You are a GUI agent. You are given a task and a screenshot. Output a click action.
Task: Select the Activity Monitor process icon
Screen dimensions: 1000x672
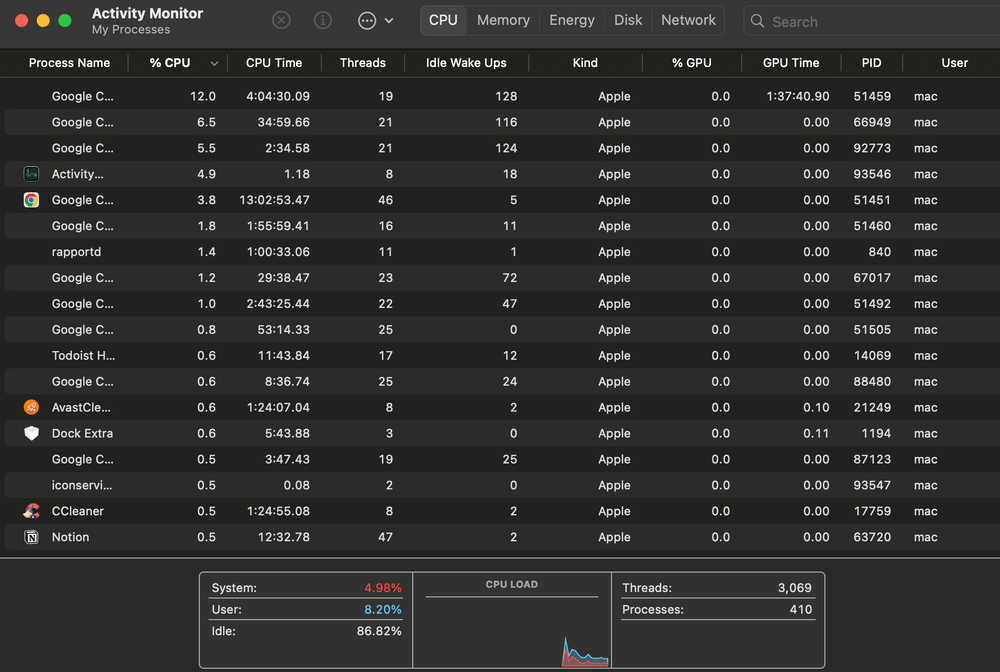click(31, 174)
